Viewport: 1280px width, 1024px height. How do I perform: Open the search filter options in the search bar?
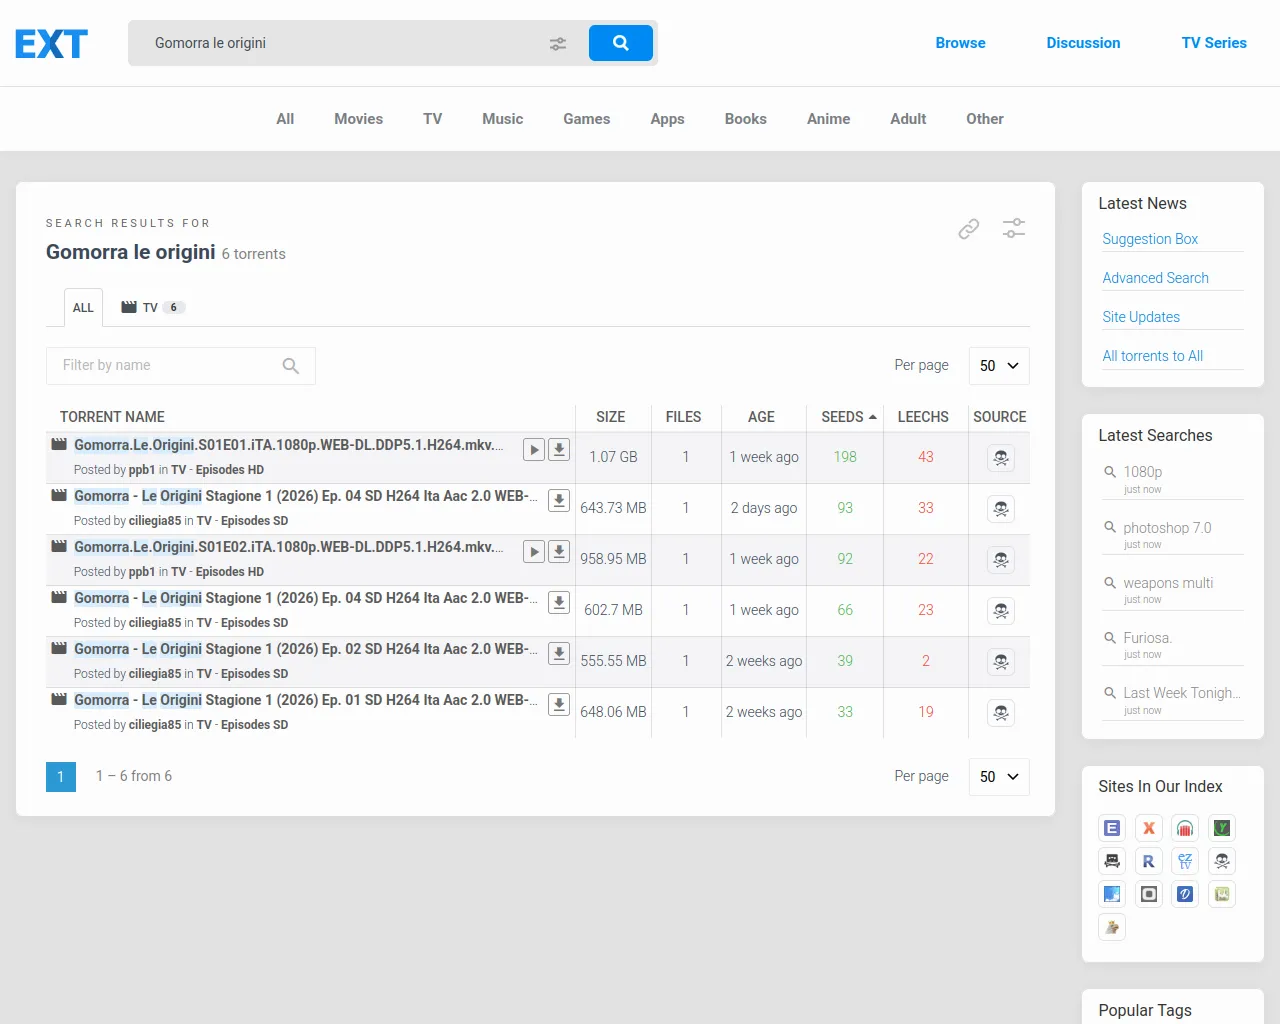pyautogui.click(x=557, y=43)
